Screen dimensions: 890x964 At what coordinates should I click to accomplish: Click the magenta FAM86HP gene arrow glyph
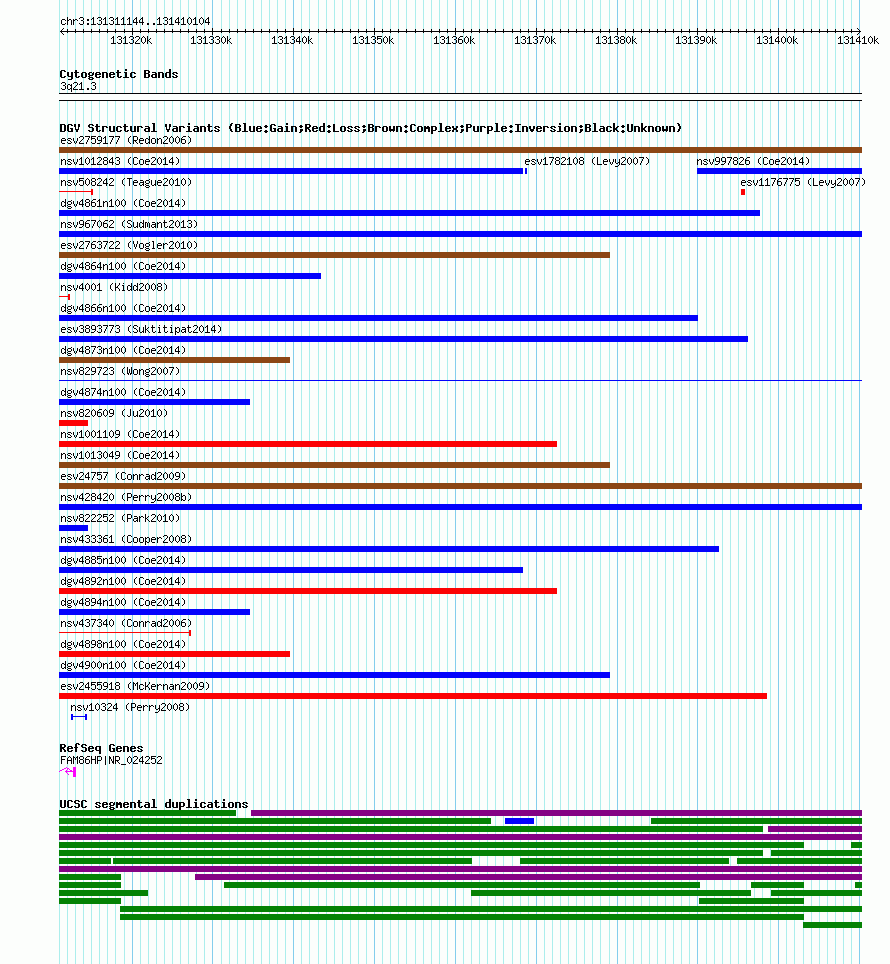(x=68, y=772)
